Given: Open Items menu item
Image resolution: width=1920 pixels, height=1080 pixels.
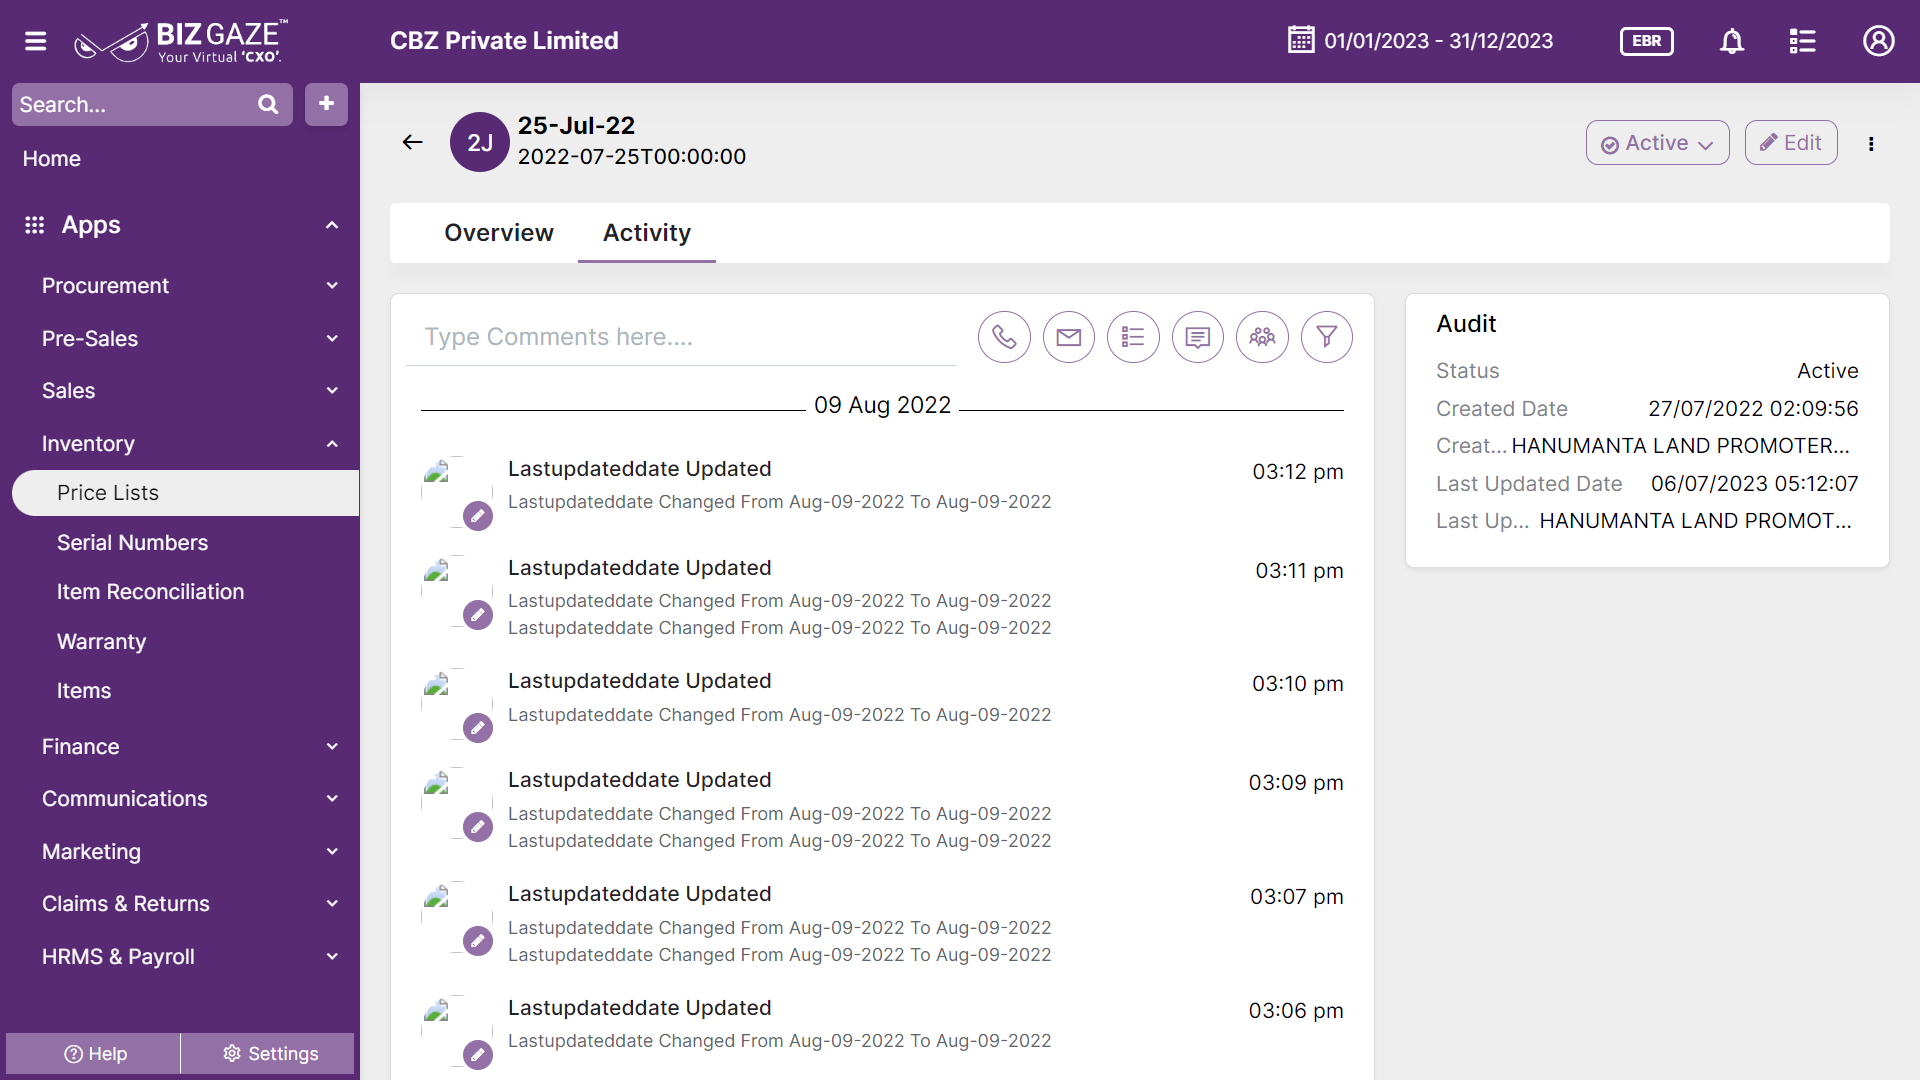Looking at the screenshot, I should pos(84,691).
